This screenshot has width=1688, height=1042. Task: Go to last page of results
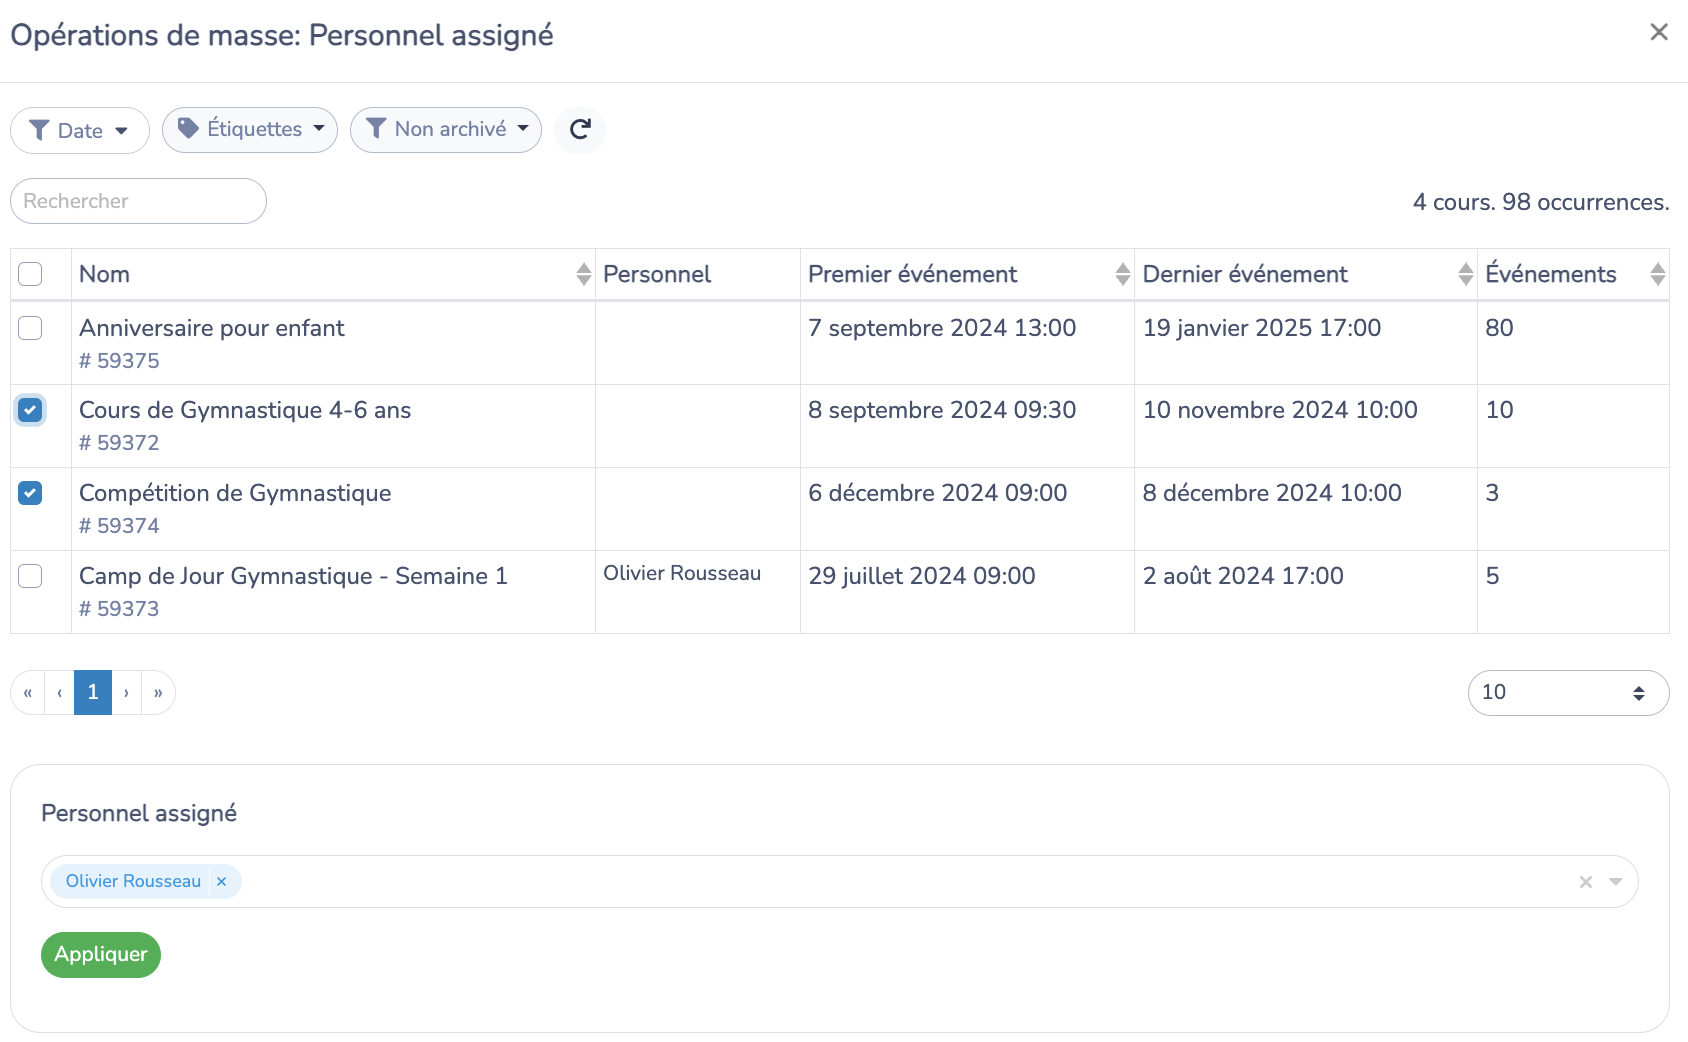158,693
